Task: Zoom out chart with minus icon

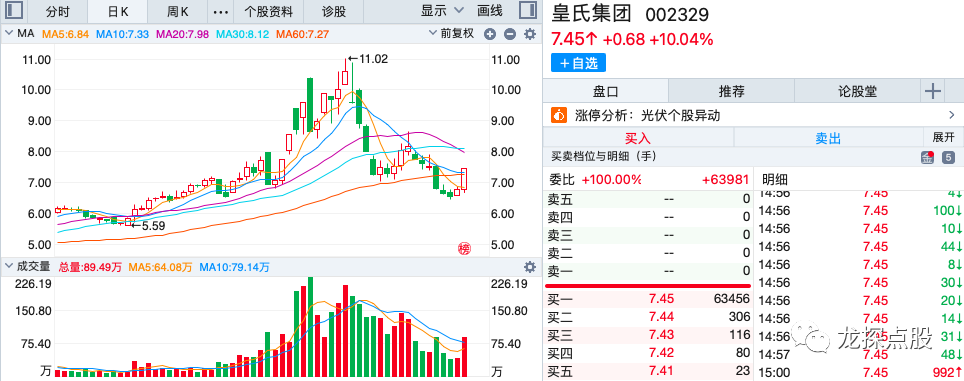Action: tap(510, 34)
